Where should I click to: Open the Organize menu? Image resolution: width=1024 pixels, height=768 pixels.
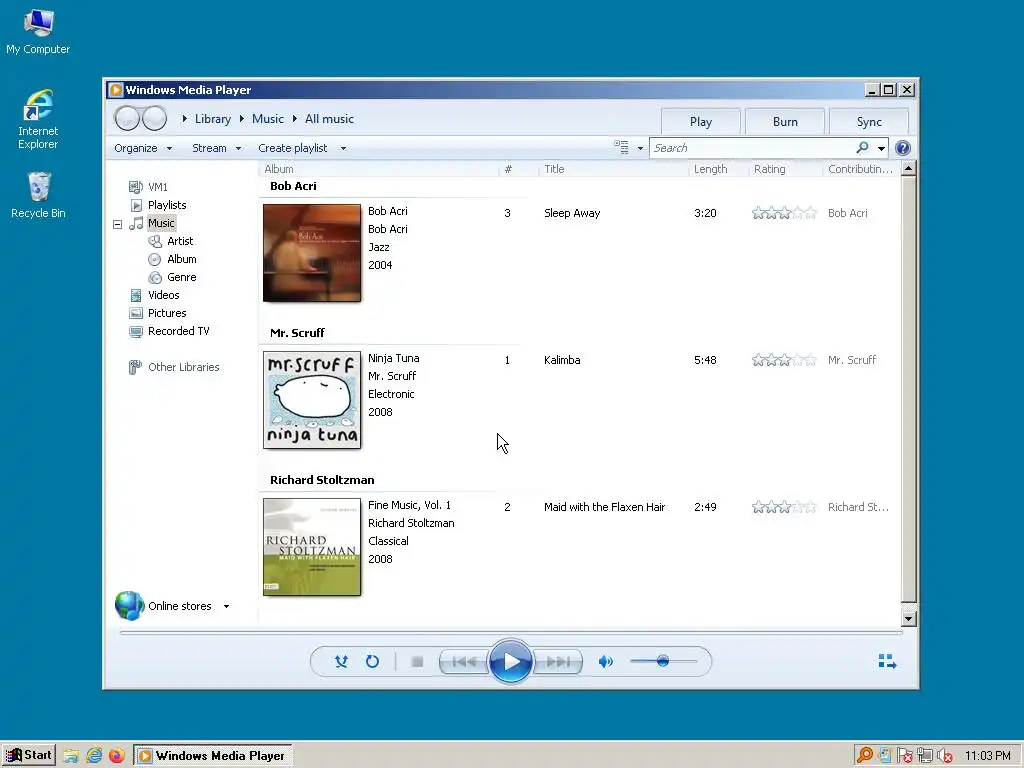[143, 148]
